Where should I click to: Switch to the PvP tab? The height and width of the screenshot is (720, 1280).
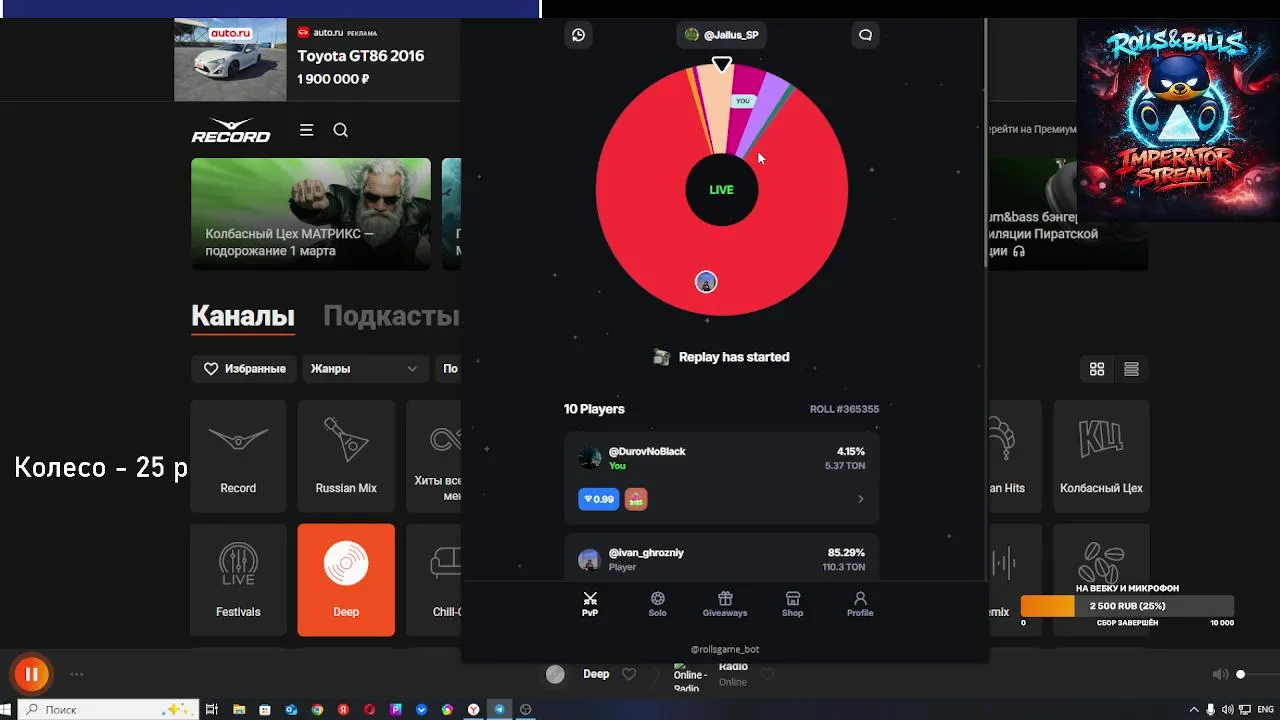[x=590, y=604]
